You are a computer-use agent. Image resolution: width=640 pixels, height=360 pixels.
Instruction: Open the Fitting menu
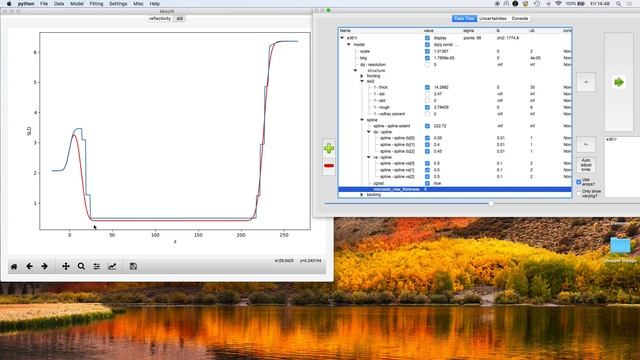tap(96, 4)
